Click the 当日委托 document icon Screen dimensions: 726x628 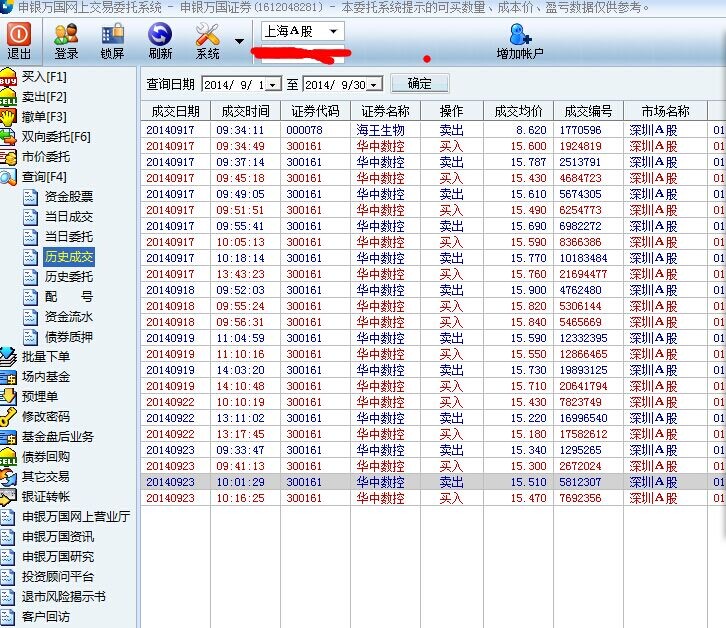pyautogui.click(x=31, y=237)
